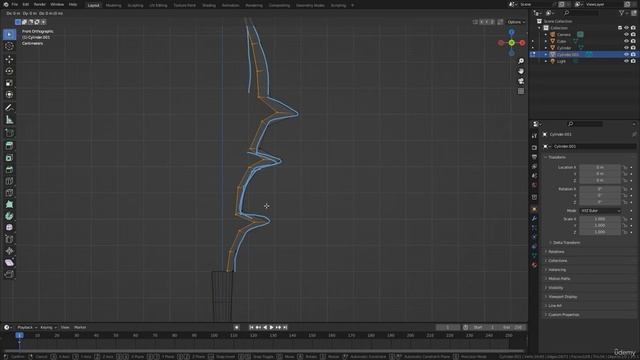The image size is (640, 360).
Task: Switch to the UV Editing workspace tab
Action: click(x=158, y=5)
